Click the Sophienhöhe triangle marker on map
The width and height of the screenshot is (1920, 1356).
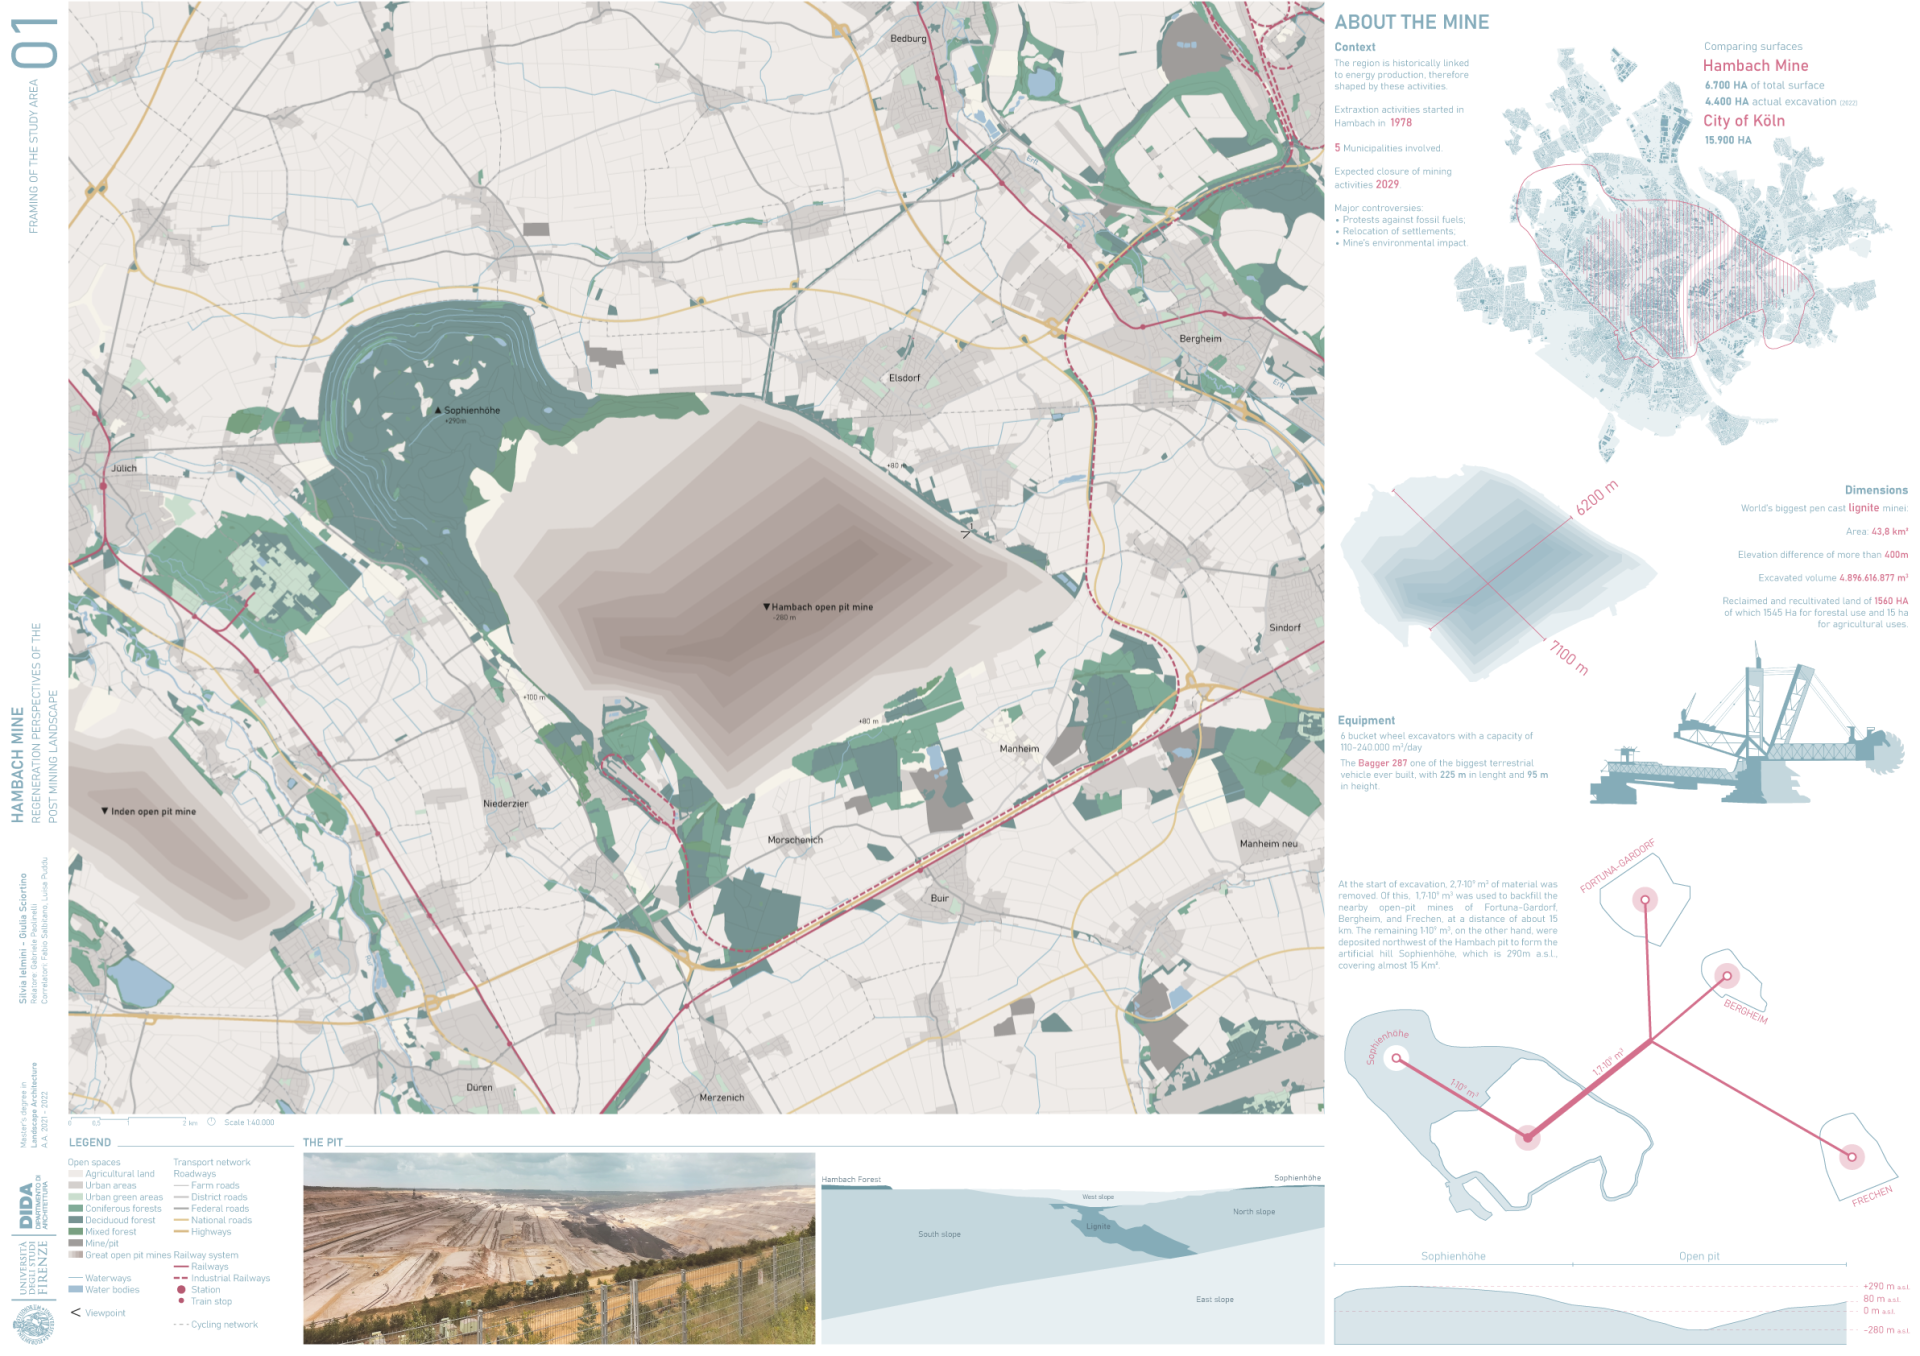click(x=438, y=410)
